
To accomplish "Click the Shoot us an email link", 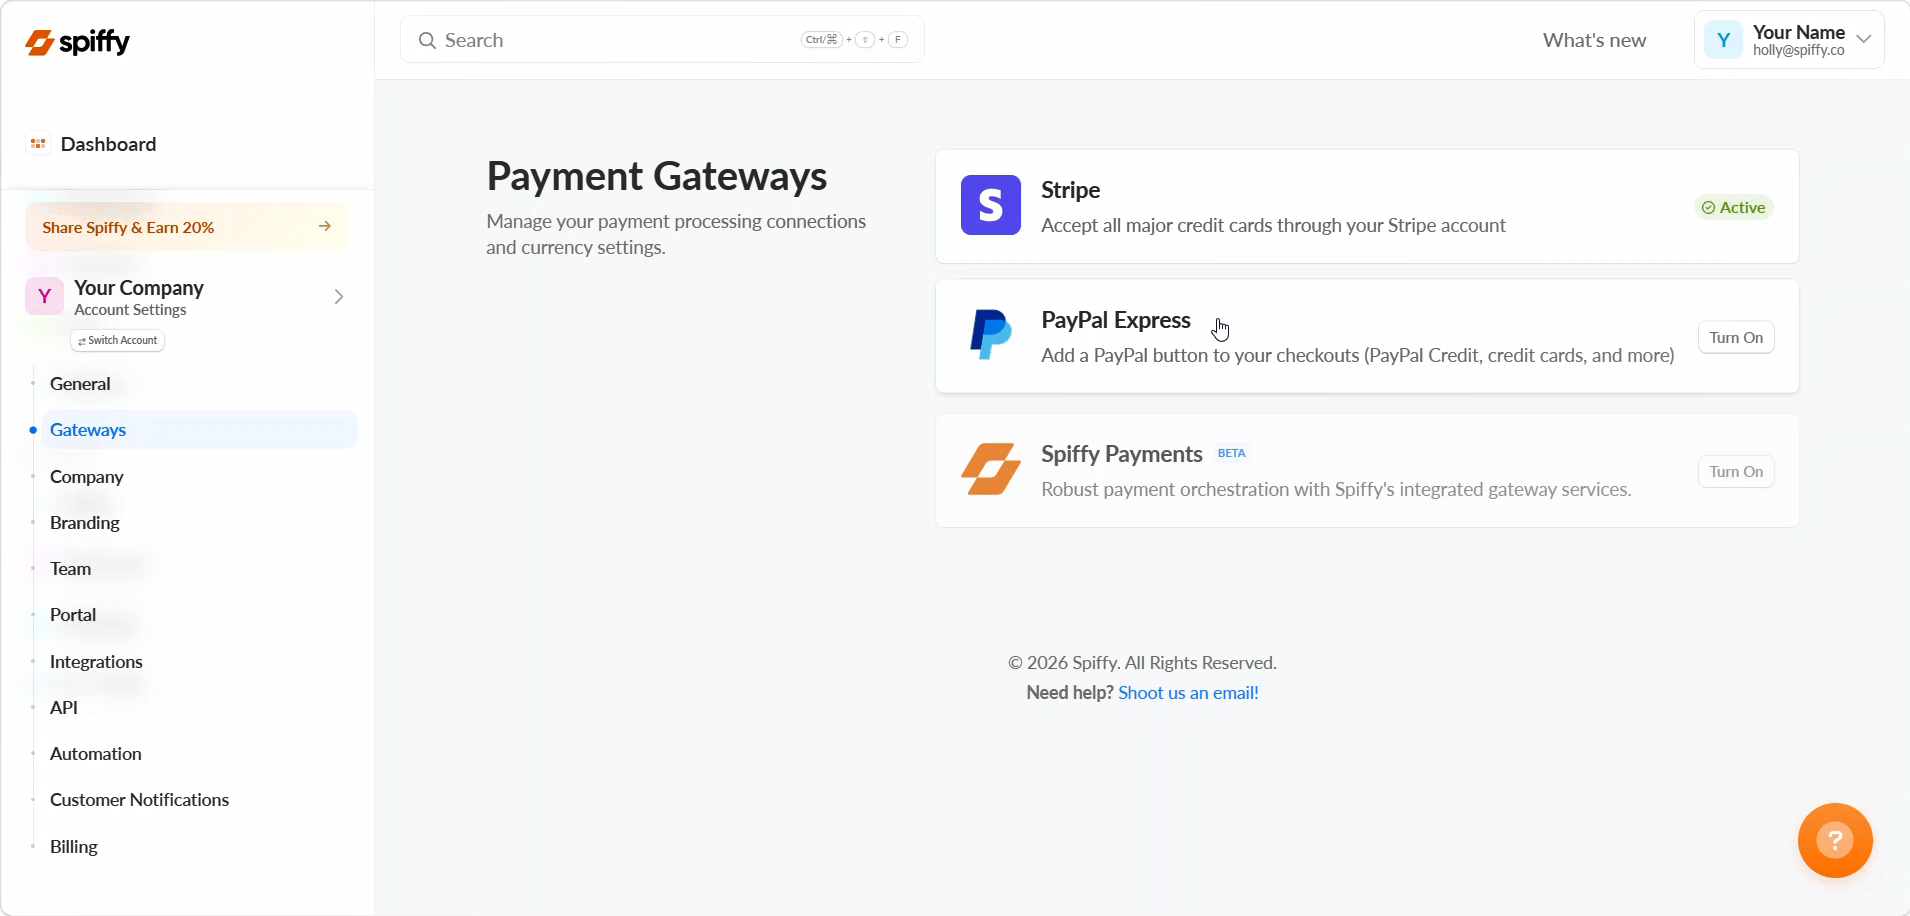I will coord(1188,693).
